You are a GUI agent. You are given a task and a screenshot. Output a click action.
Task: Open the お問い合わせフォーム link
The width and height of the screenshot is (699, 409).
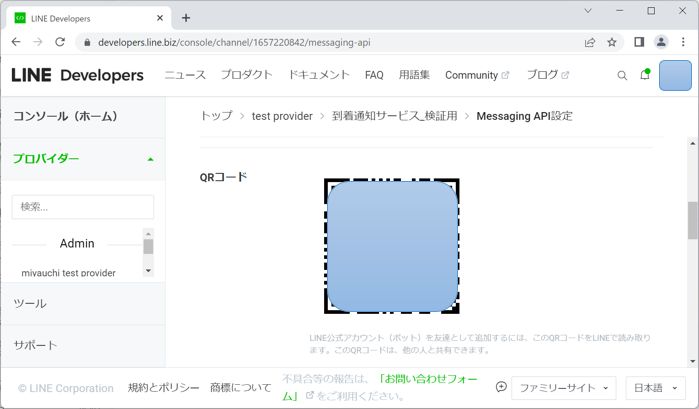(x=428, y=379)
